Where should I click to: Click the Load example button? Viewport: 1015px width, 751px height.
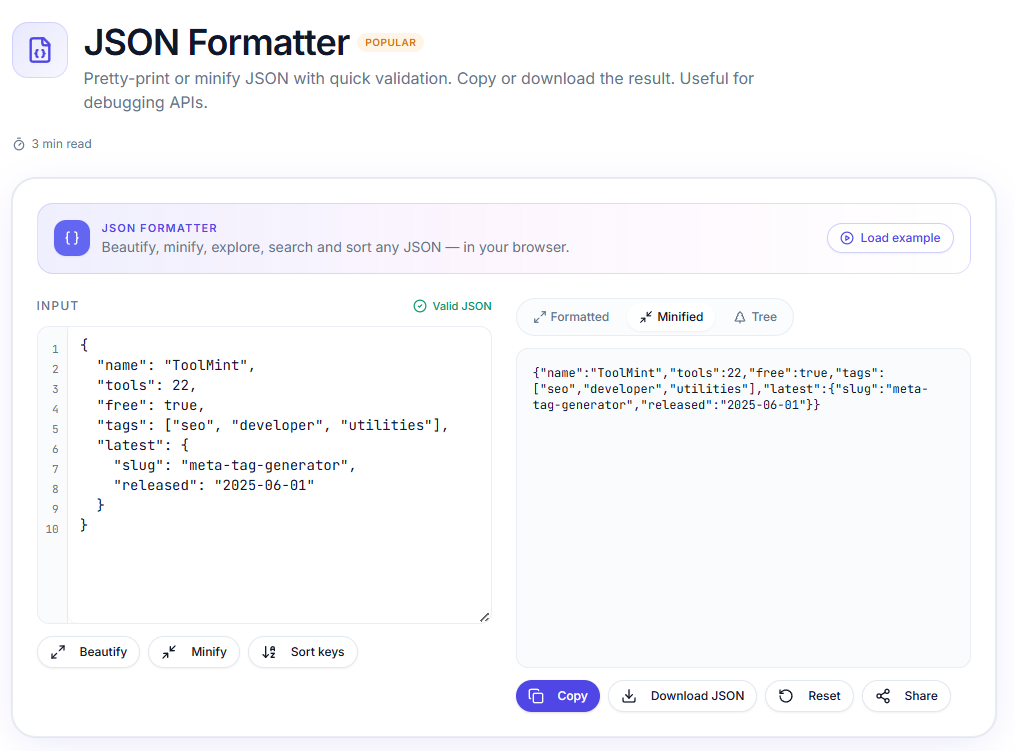point(890,238)
